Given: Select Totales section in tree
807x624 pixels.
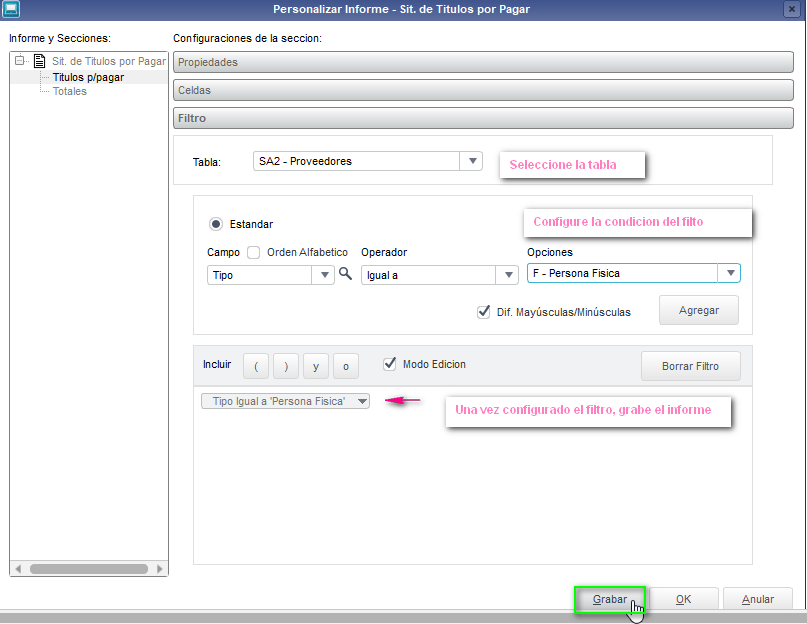Looking at the screenshot, I should pos(69,91).
